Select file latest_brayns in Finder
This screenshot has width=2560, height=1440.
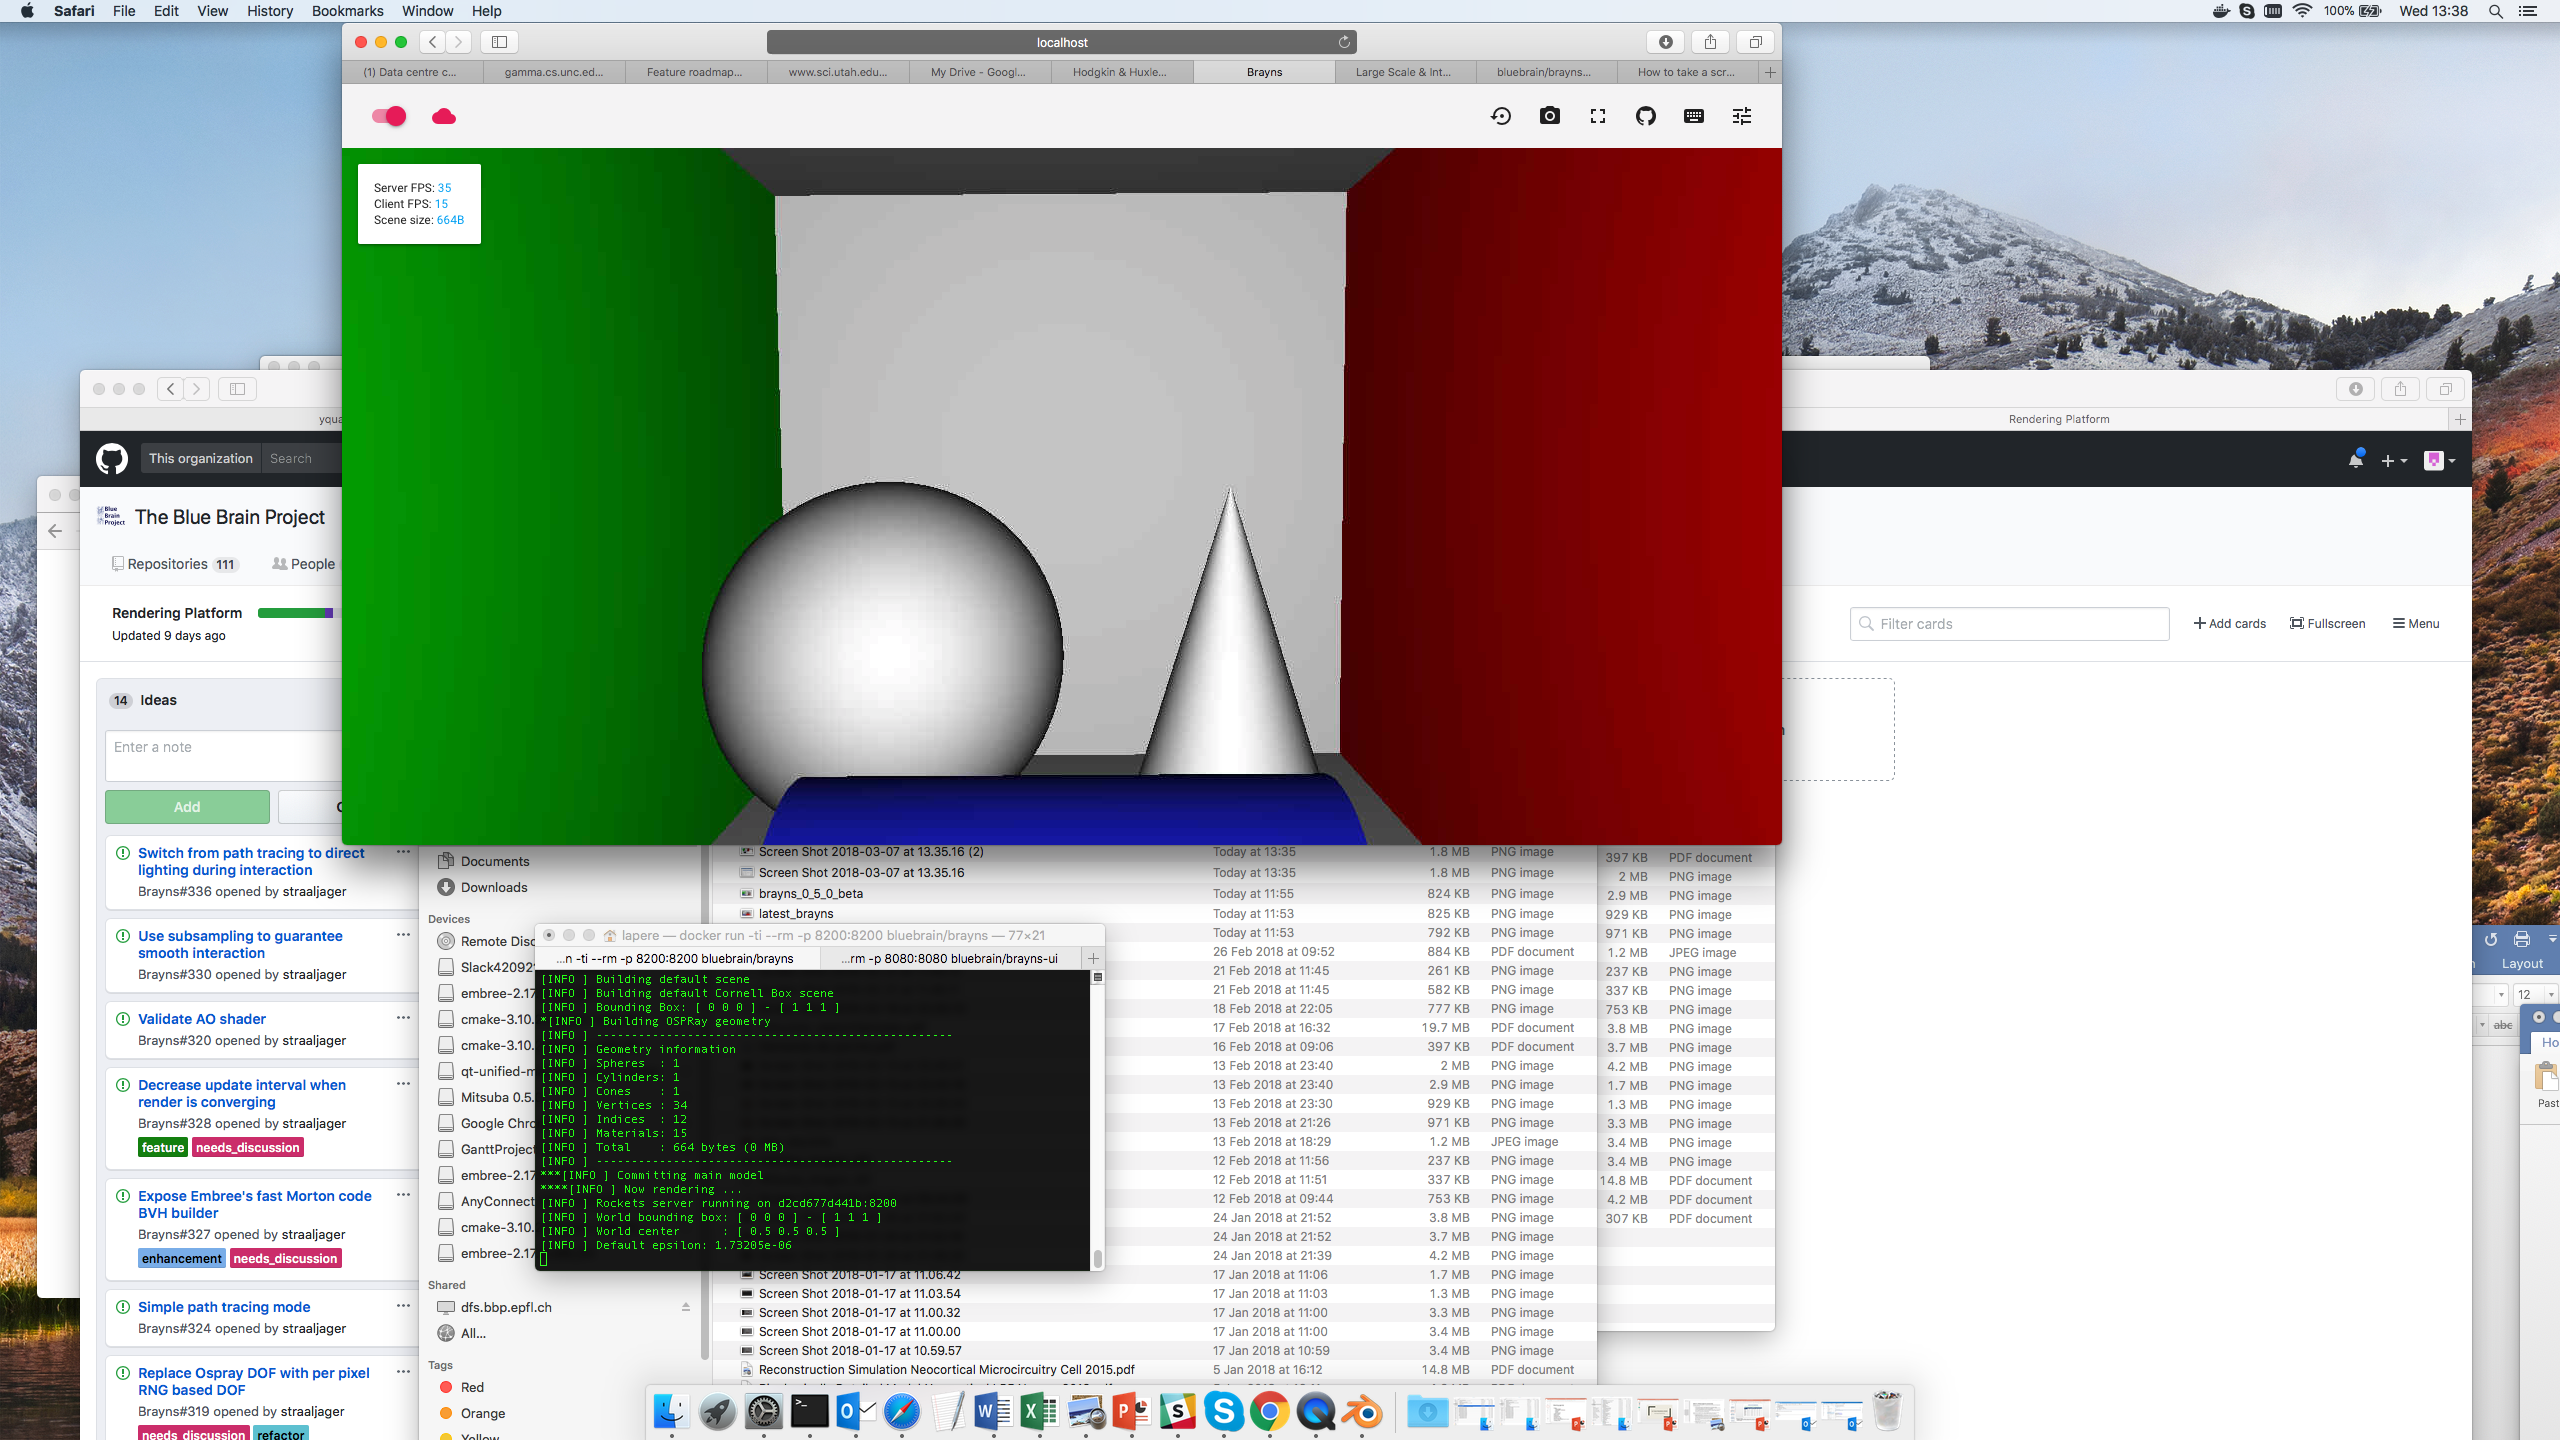[795, 914]
